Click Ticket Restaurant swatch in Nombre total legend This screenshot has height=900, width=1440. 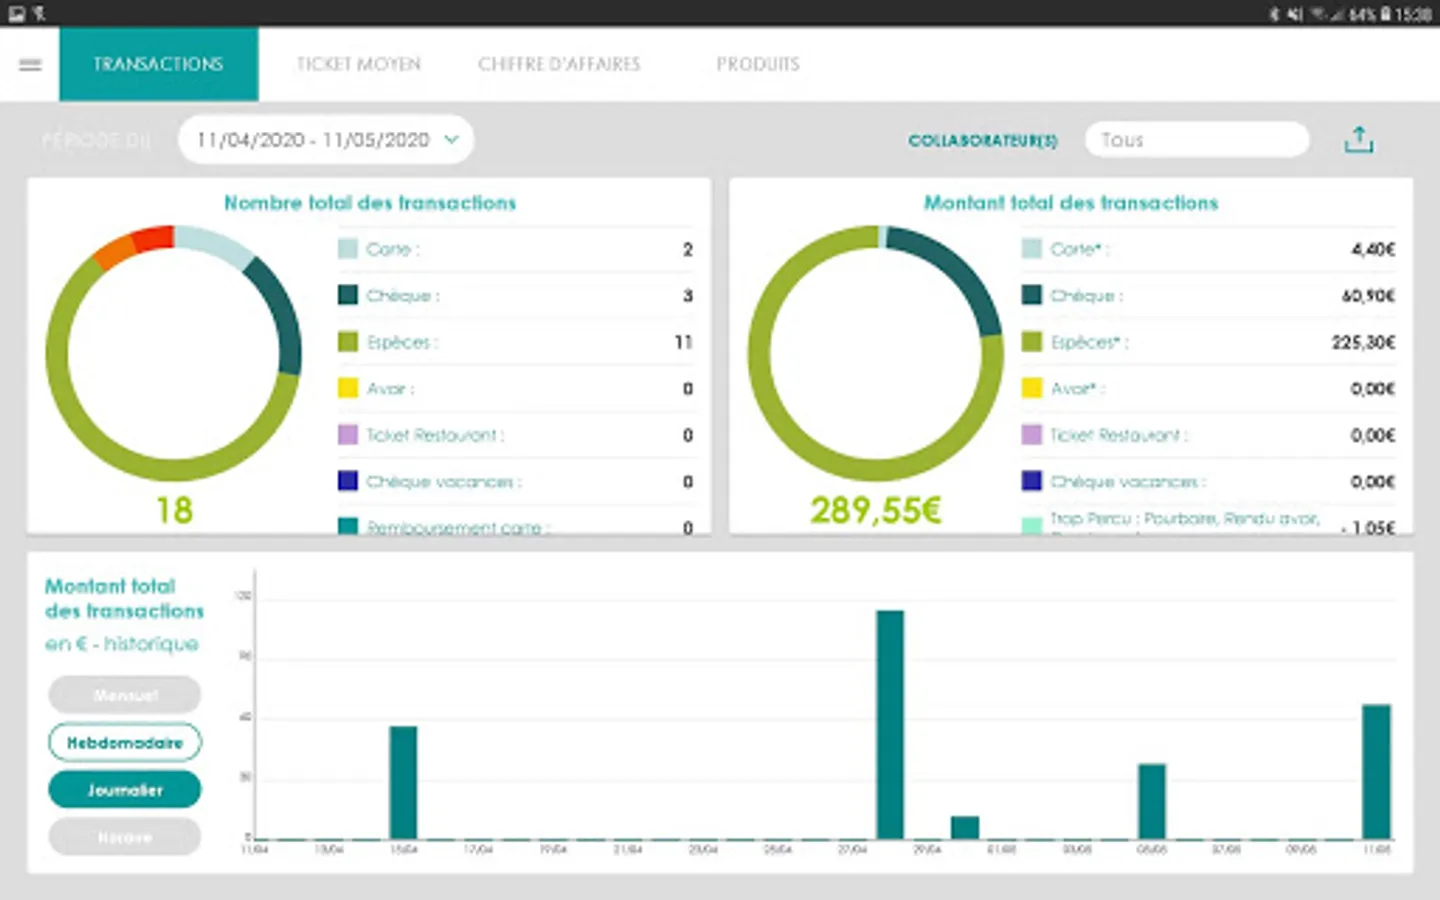click(348, 435)
